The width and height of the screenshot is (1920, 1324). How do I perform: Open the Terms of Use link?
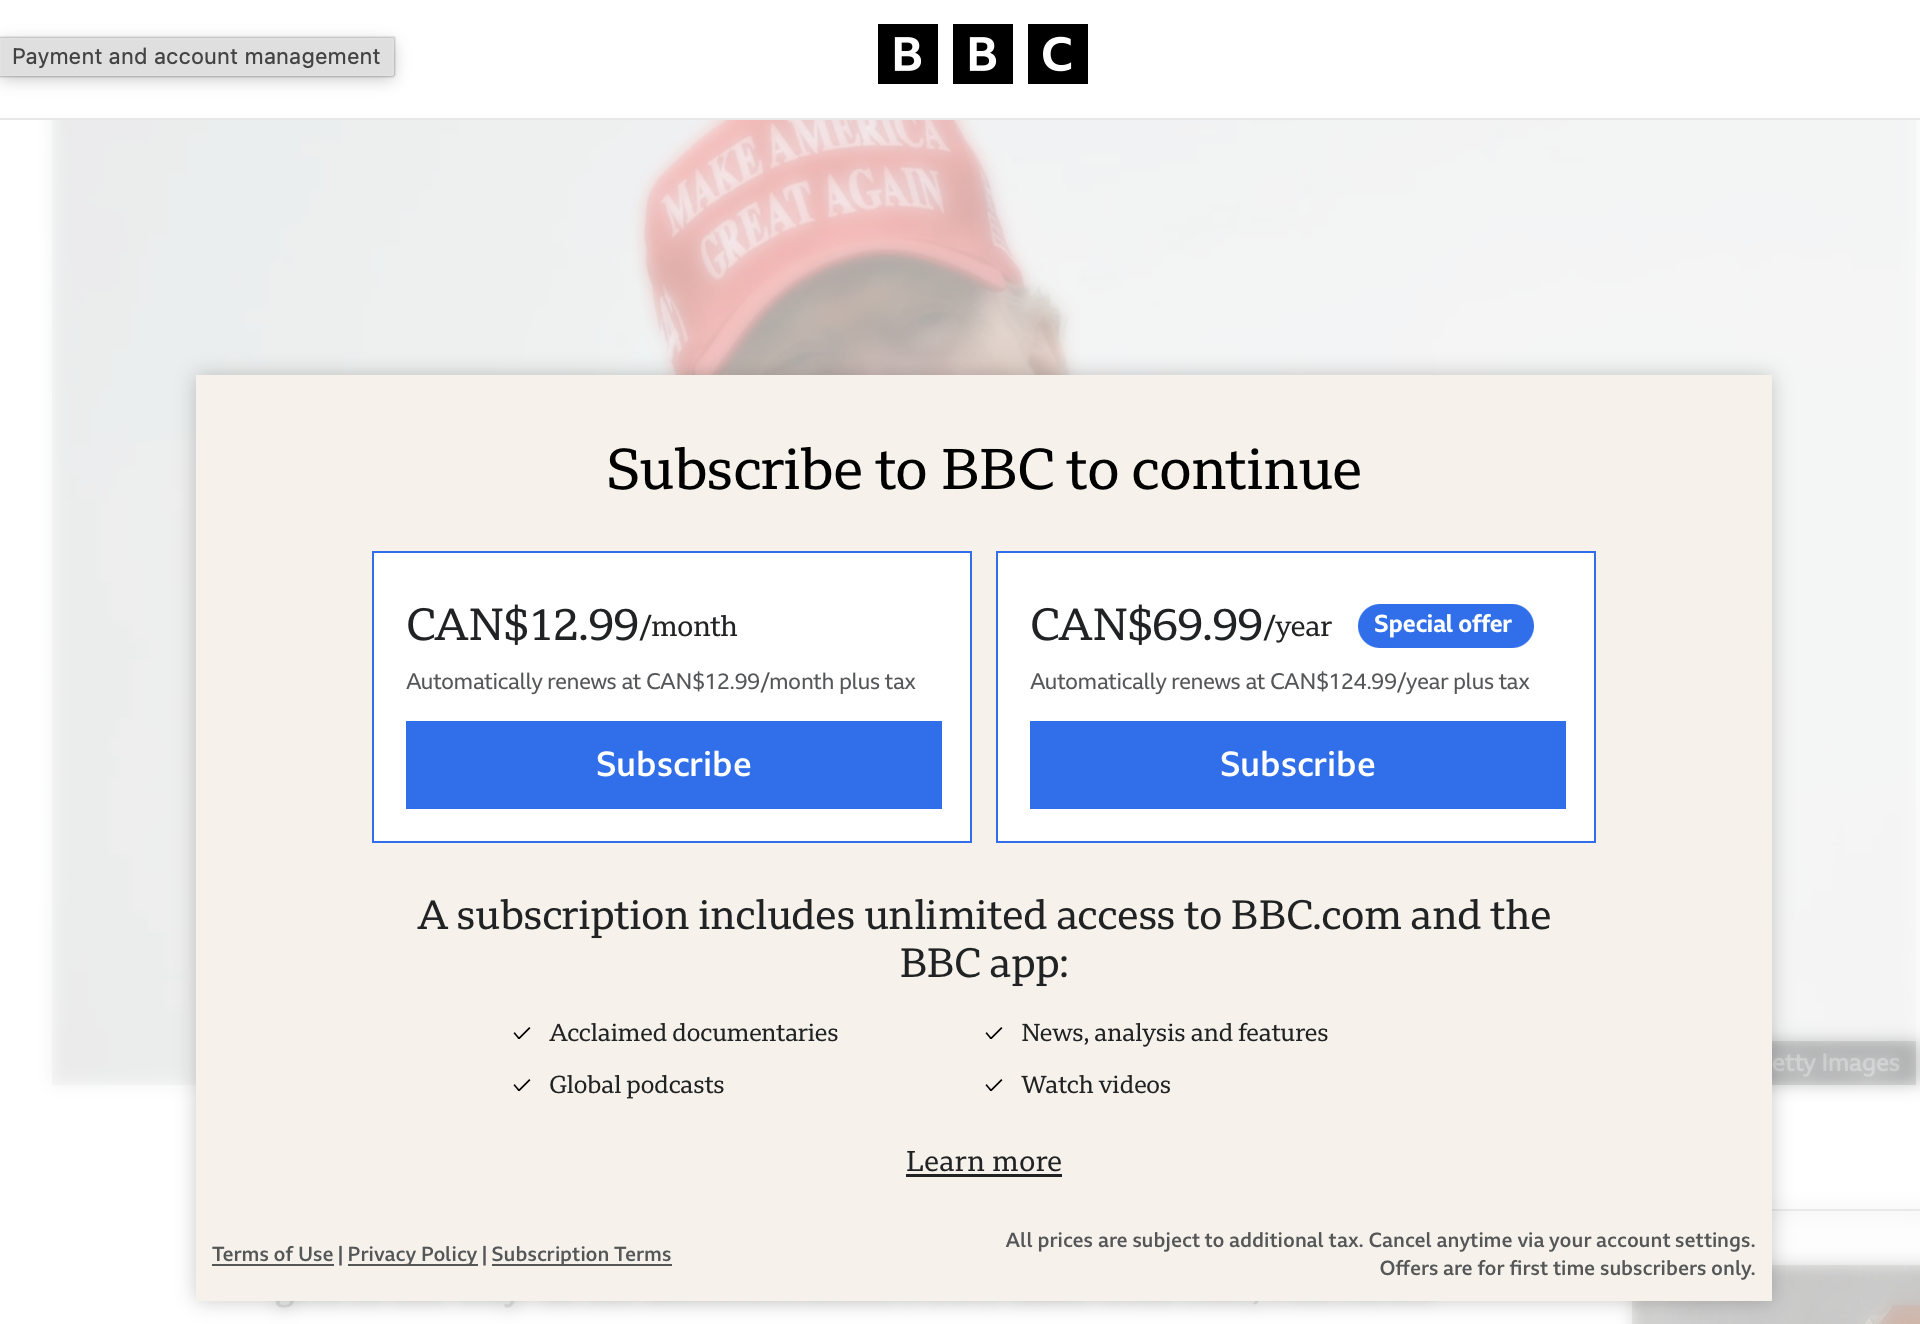[273, 1254]
